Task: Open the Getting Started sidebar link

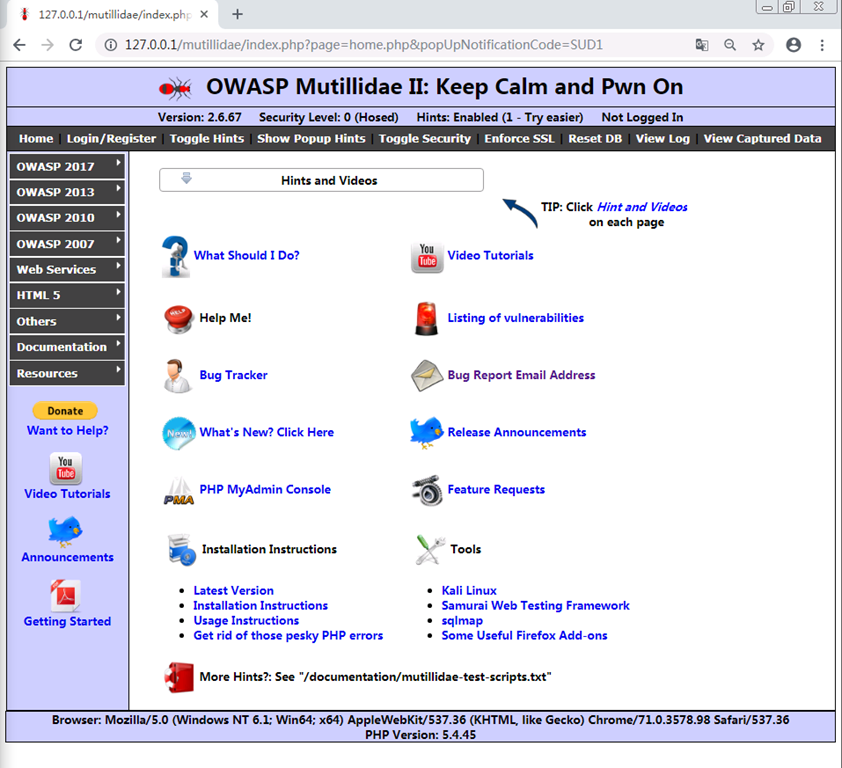Action: tap(67, 621)
